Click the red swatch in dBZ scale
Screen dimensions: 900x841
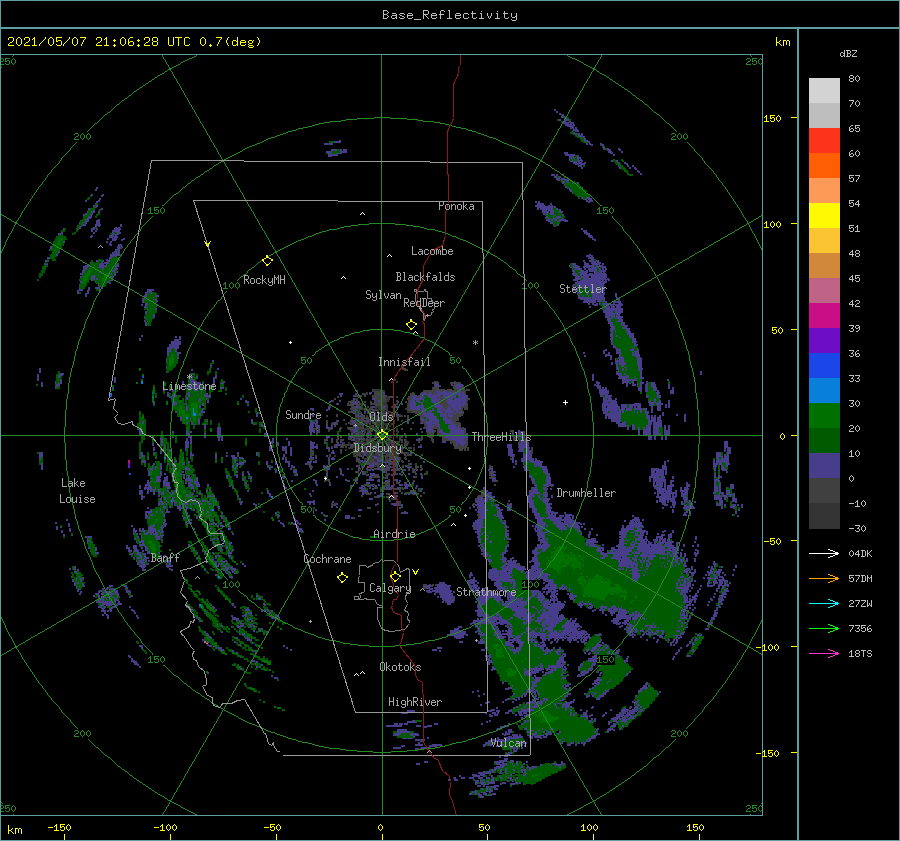824,141
